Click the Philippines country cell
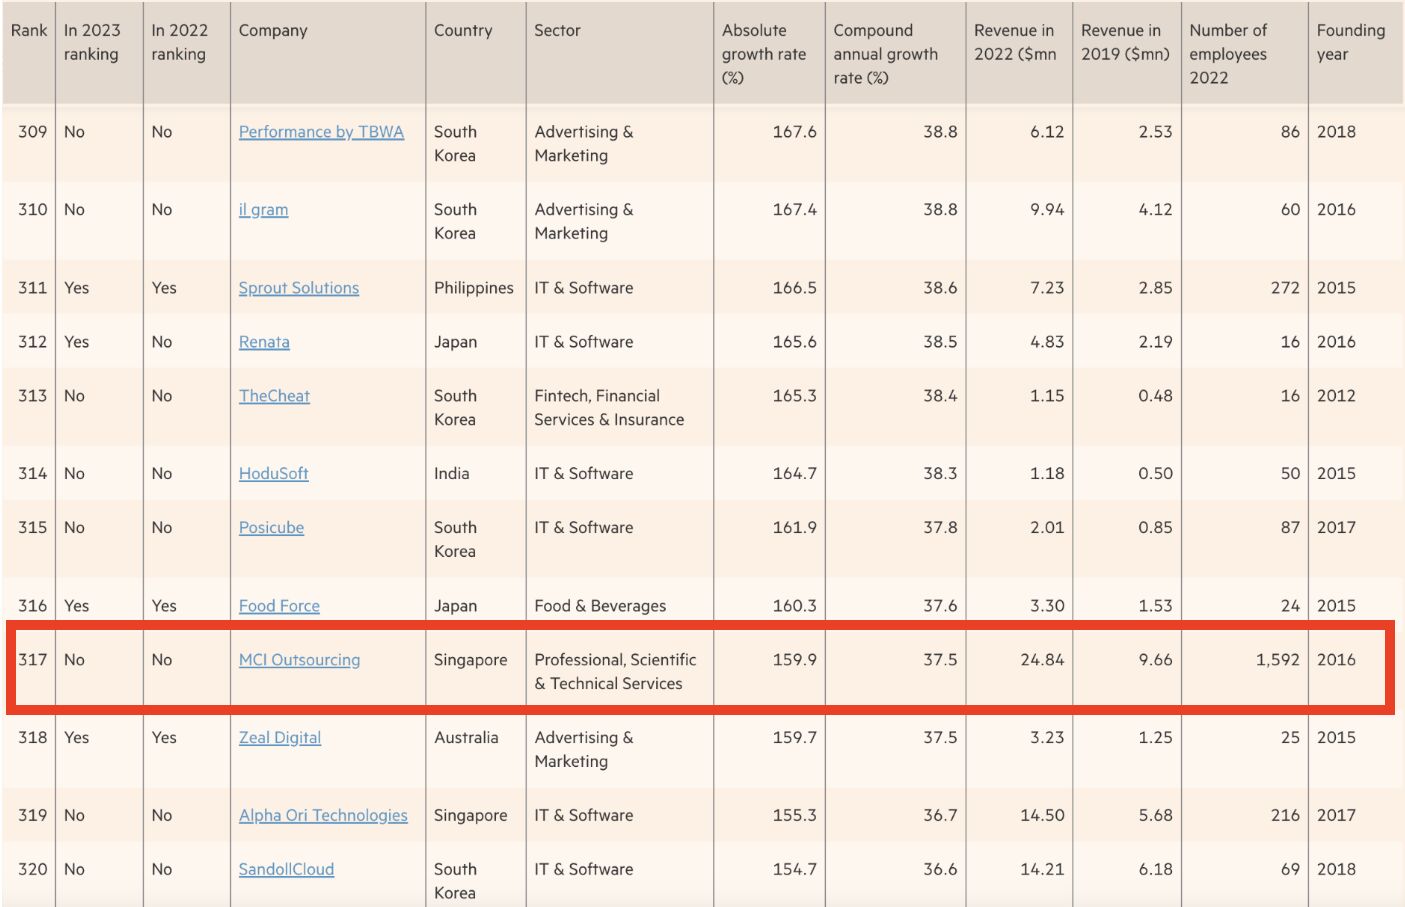This screenshot has height=907, width=1405. pos(474,288)
